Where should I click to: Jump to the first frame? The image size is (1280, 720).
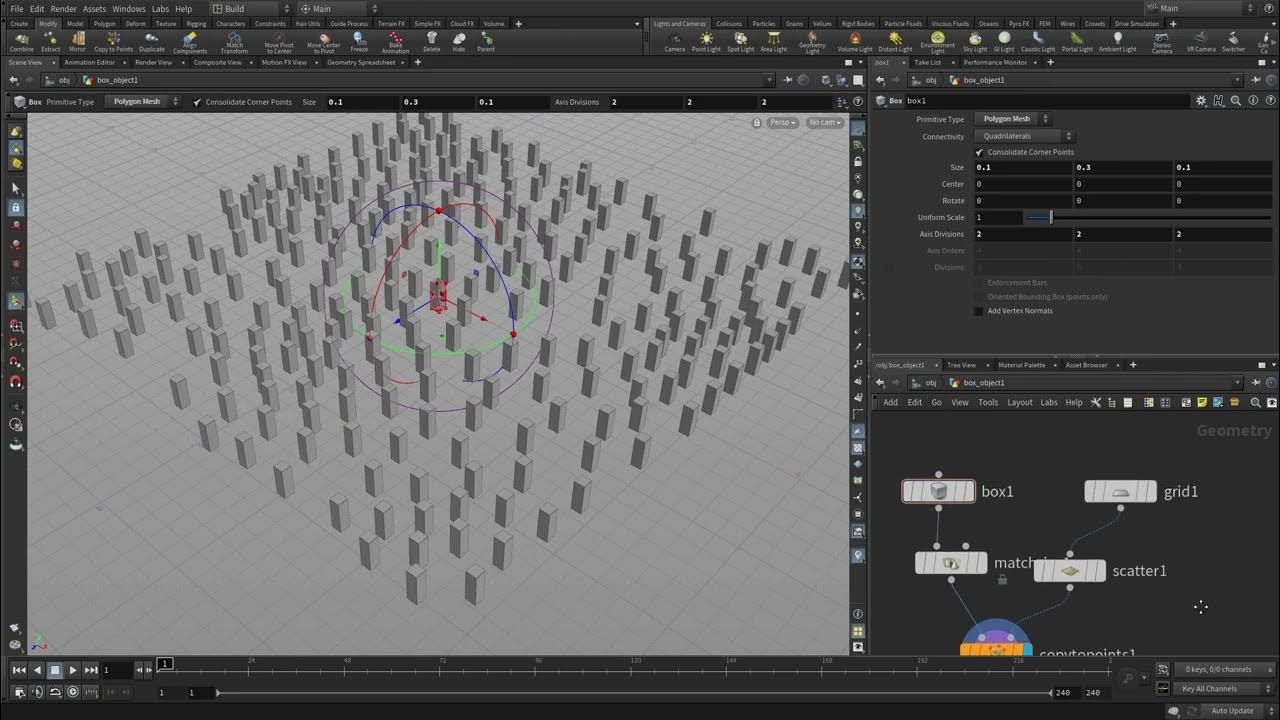tap(19, 670)
